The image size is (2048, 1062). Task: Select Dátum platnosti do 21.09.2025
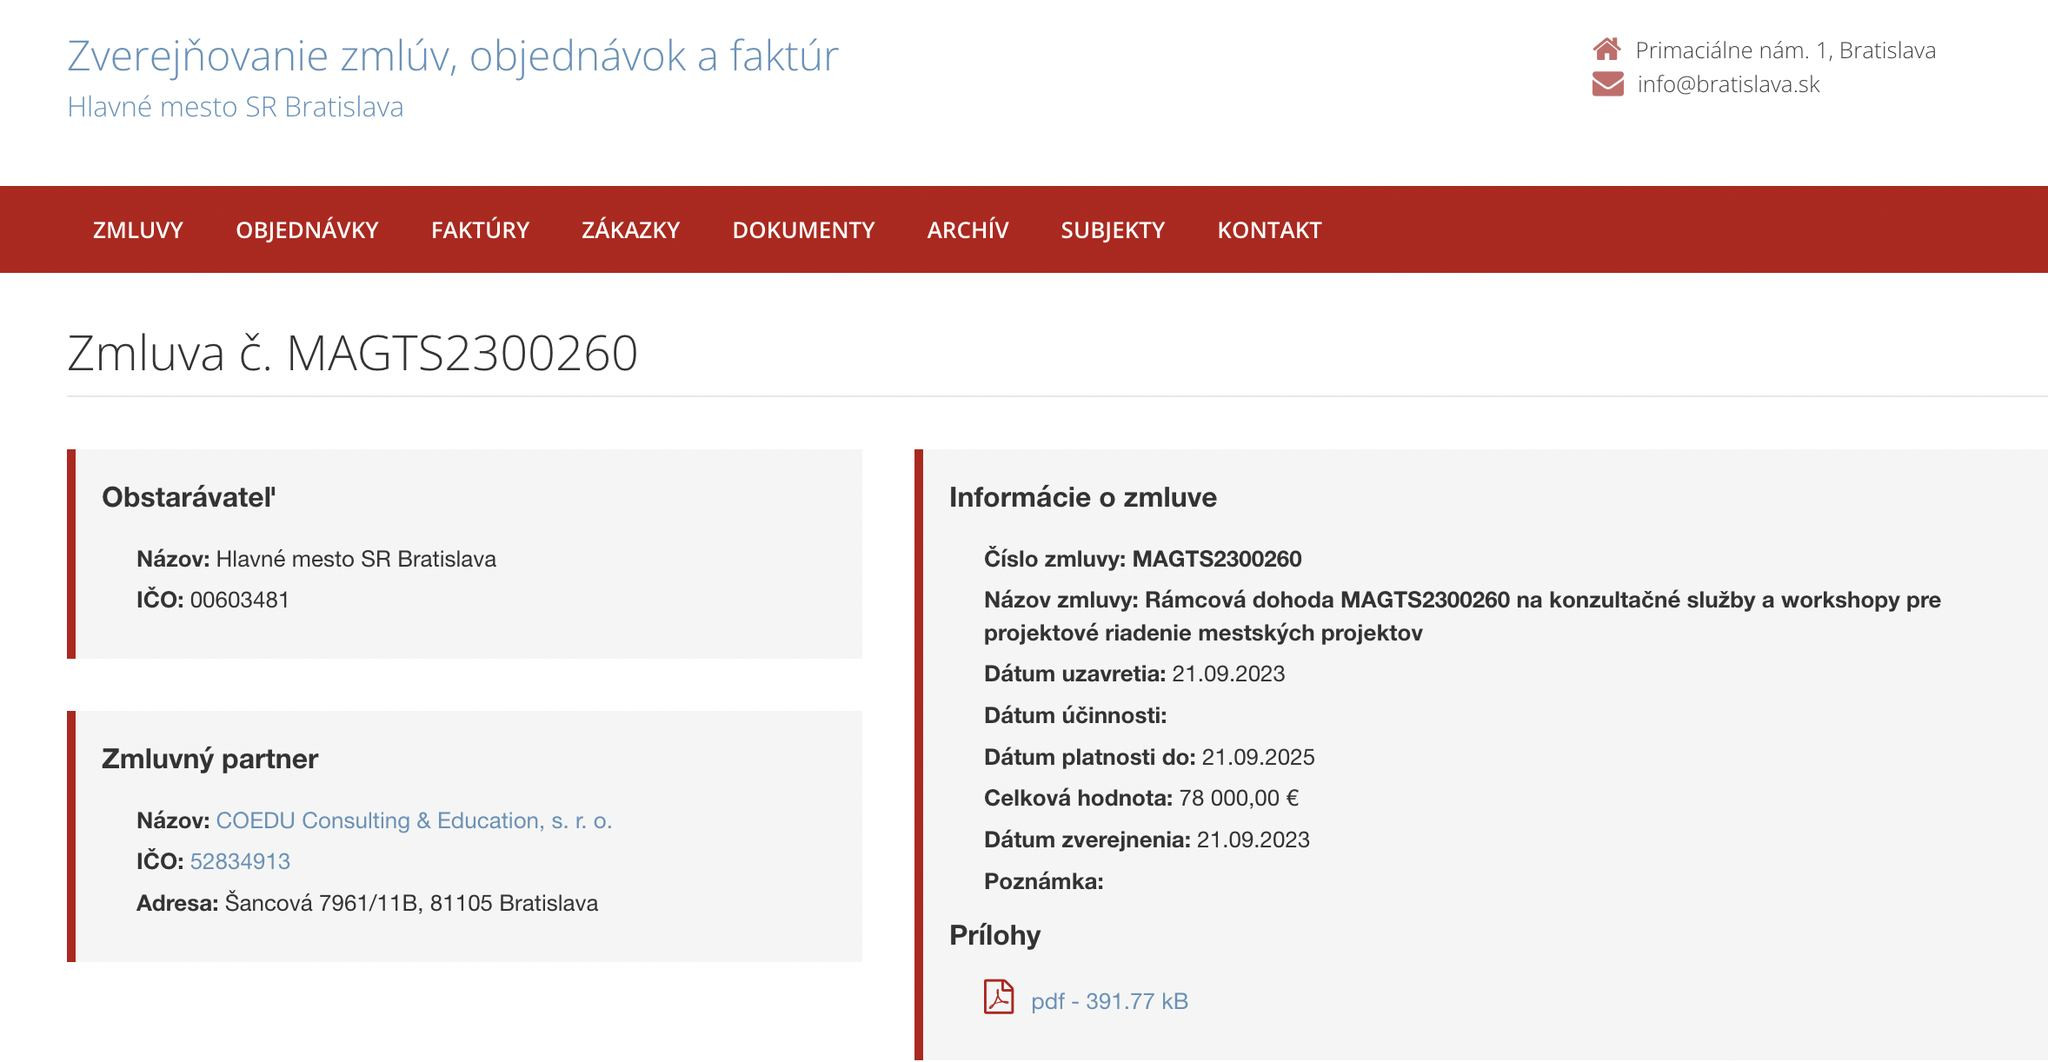[x=1149, y=757]
